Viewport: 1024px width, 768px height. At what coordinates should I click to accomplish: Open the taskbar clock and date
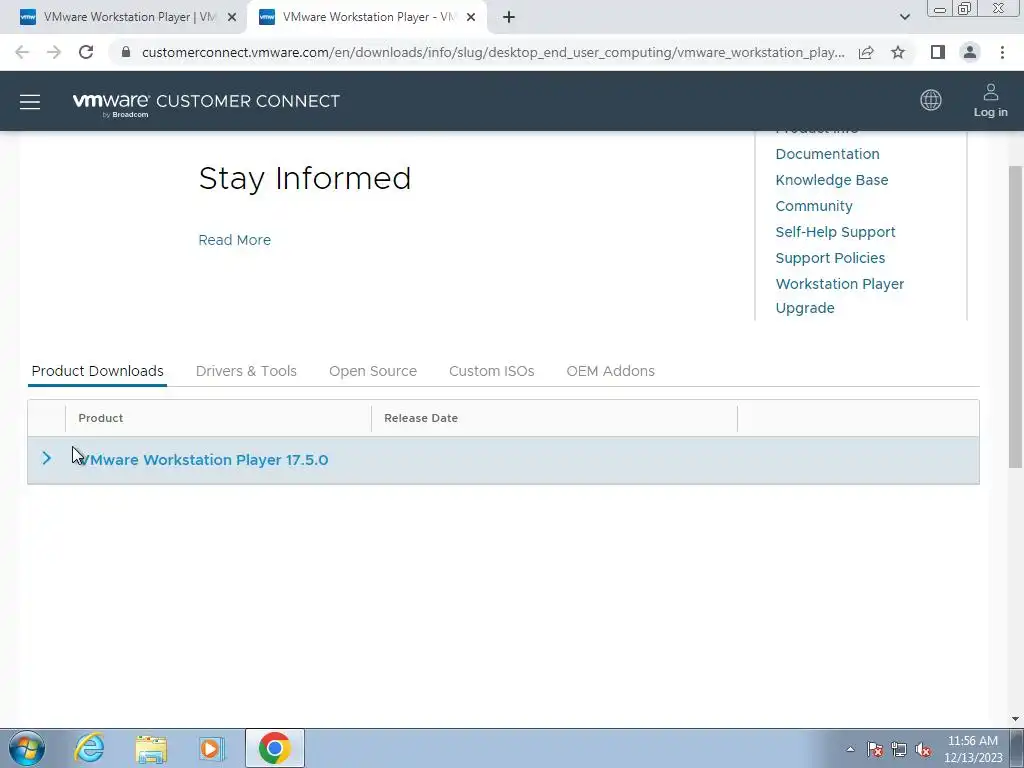[973, 749]
